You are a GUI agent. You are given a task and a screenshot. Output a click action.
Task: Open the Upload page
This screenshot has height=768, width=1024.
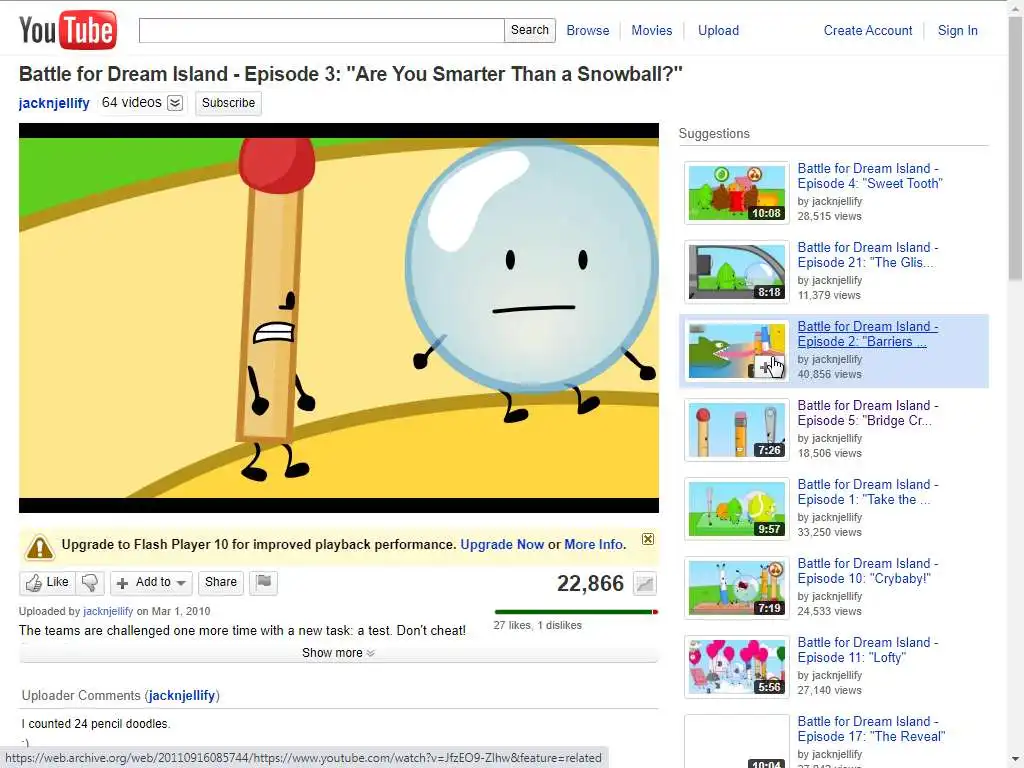point(718,30)
